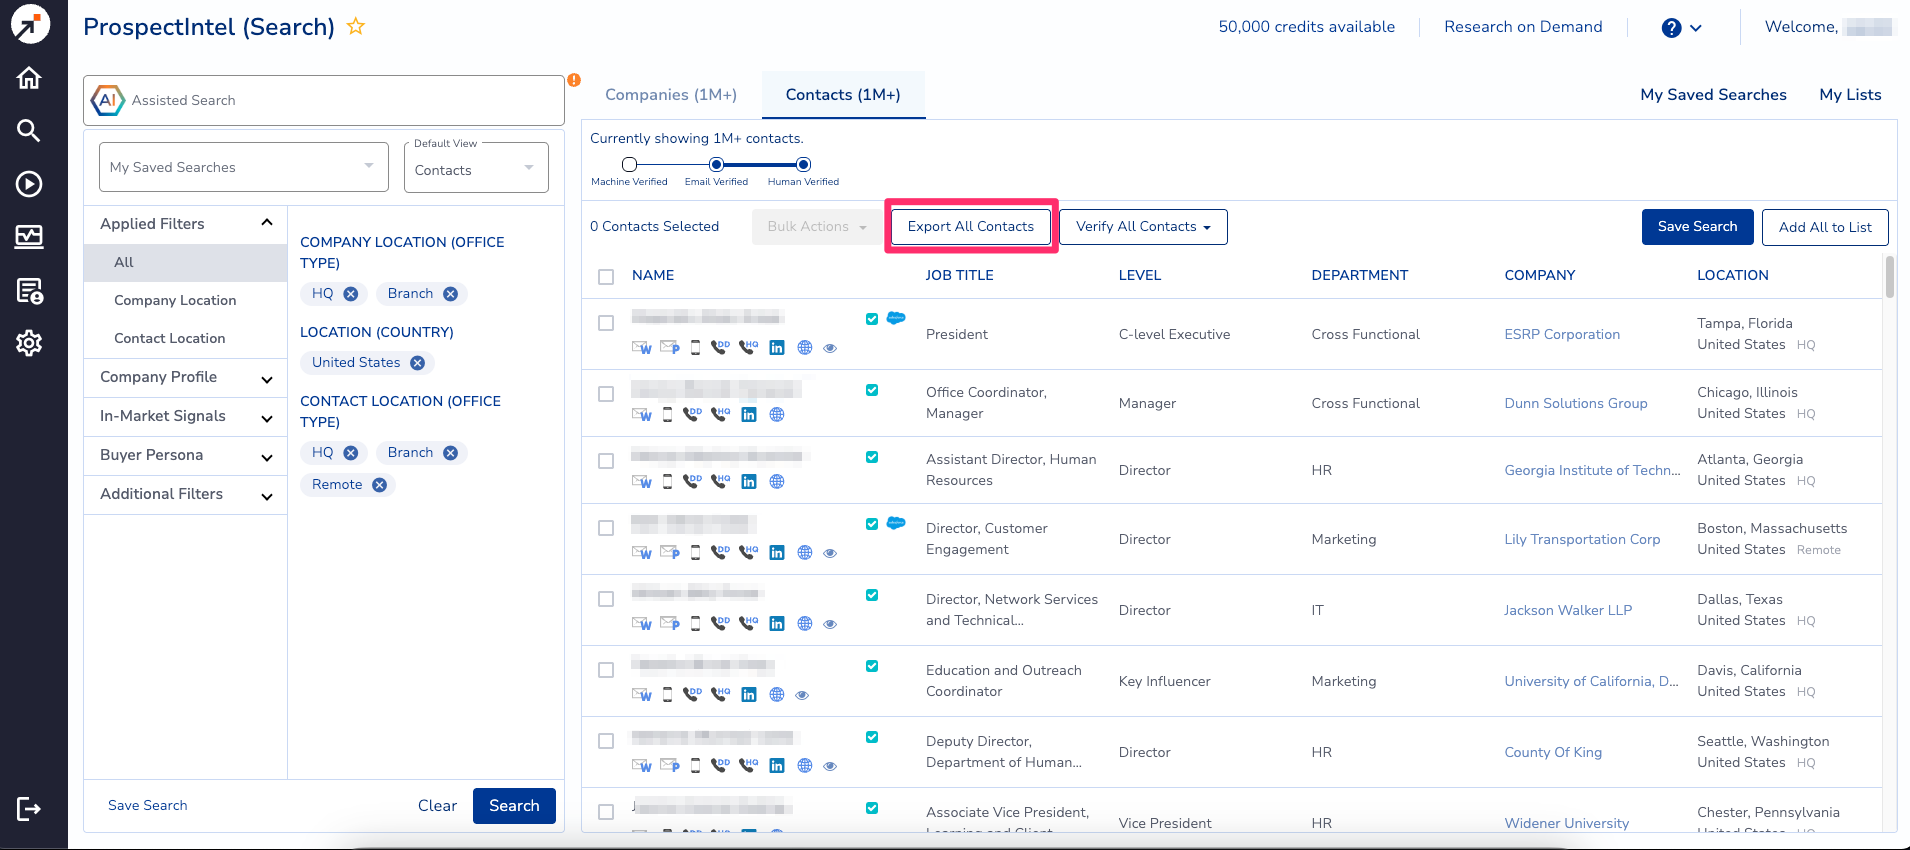Open the list report sidebar icon
1910x850 pixels.
coord(29,291)
